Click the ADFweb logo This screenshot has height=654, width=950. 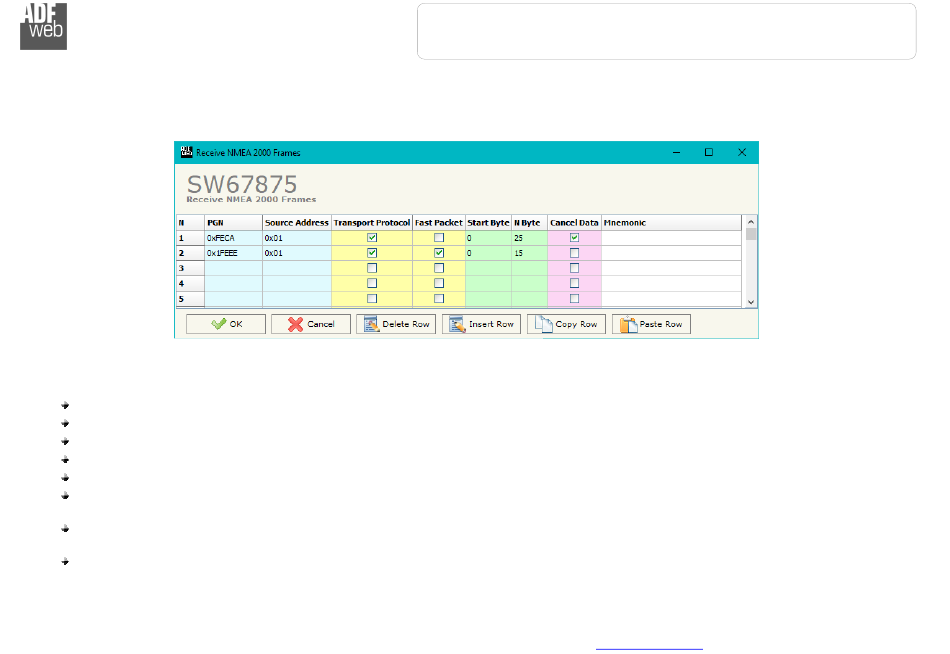44,26
